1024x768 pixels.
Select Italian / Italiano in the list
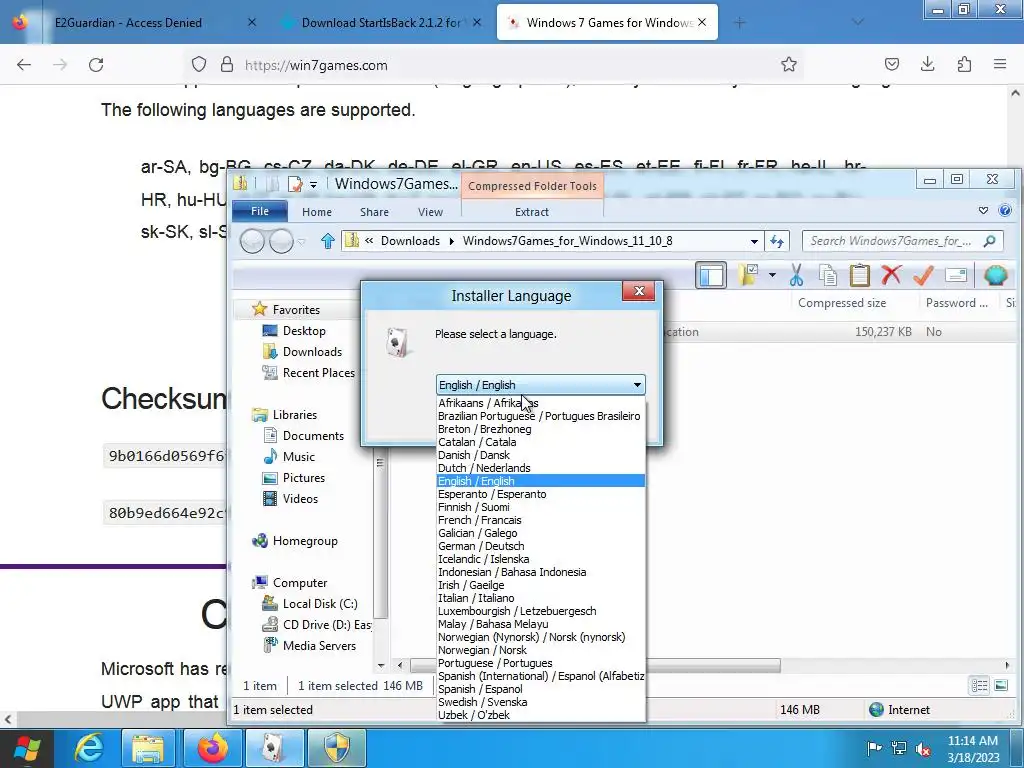click(476, 598)
